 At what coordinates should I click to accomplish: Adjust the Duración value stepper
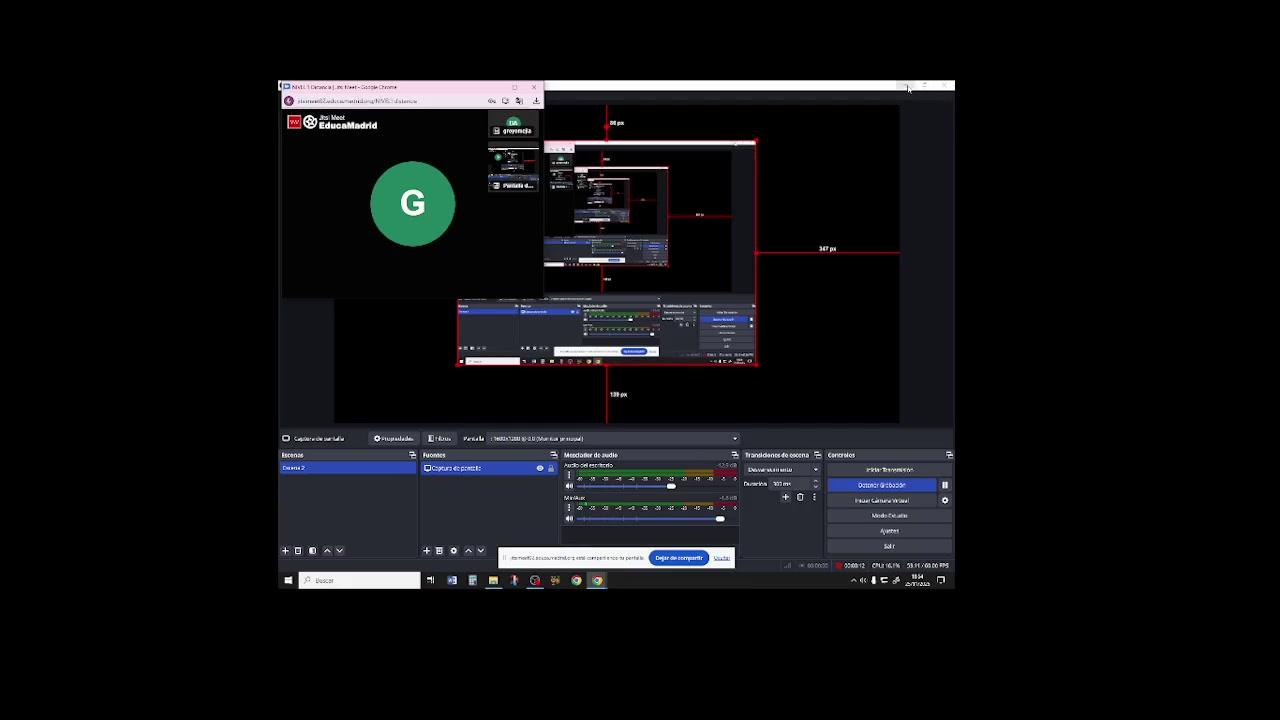click(x=815, y=484)
